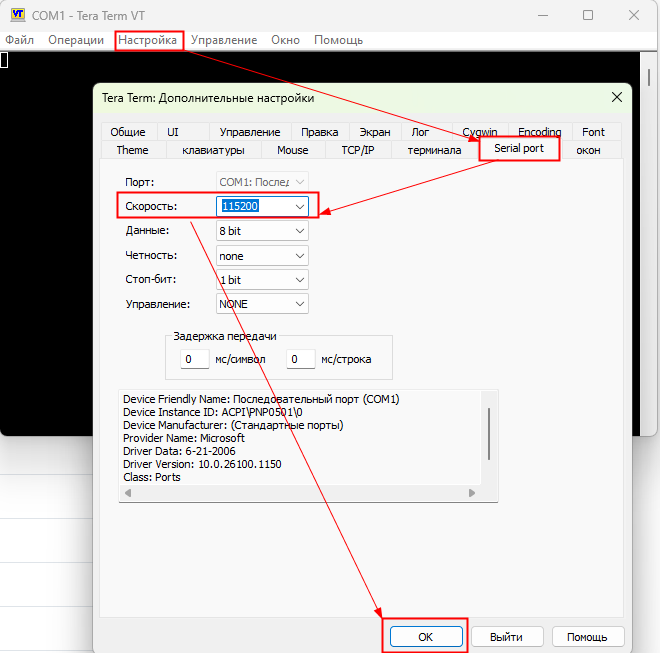Expand the flow control dropdown showing NONE
660x653 pixels.
click(x=299, y=304)
